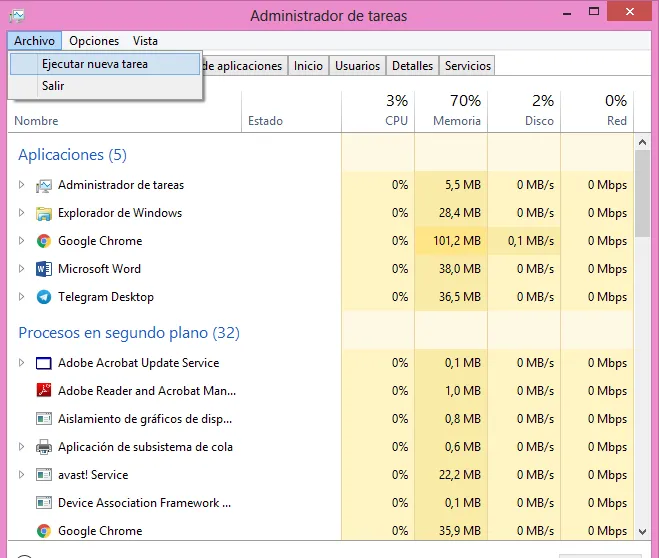Click the printer icon for Aplicación de subsistema
Screen dimensions: 659x558
point(44,447)
